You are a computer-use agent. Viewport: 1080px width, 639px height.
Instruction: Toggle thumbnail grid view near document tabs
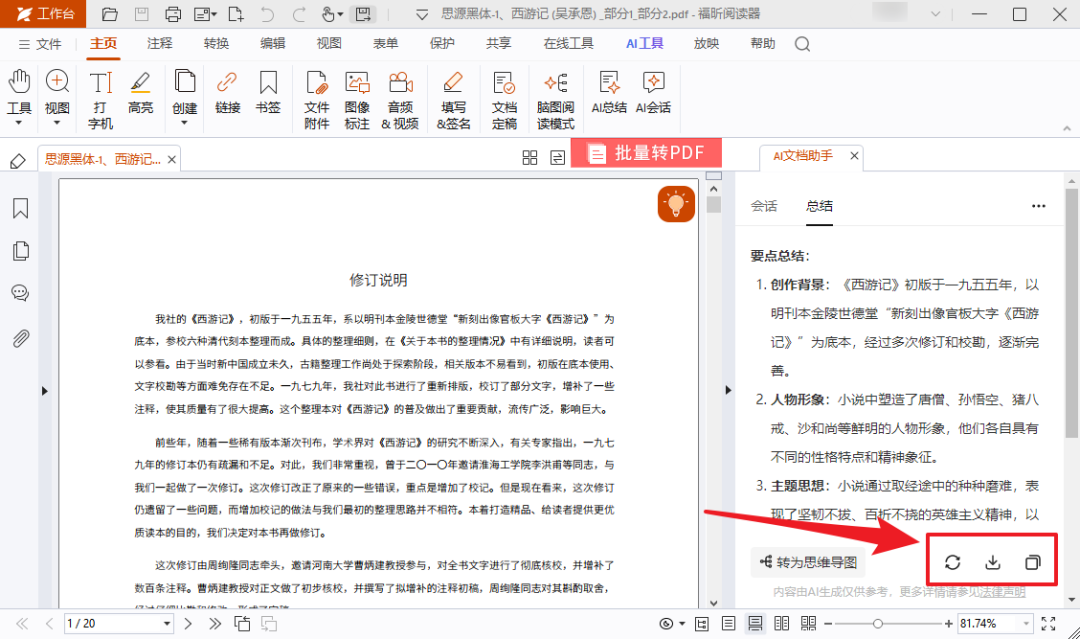coord(530,158)
